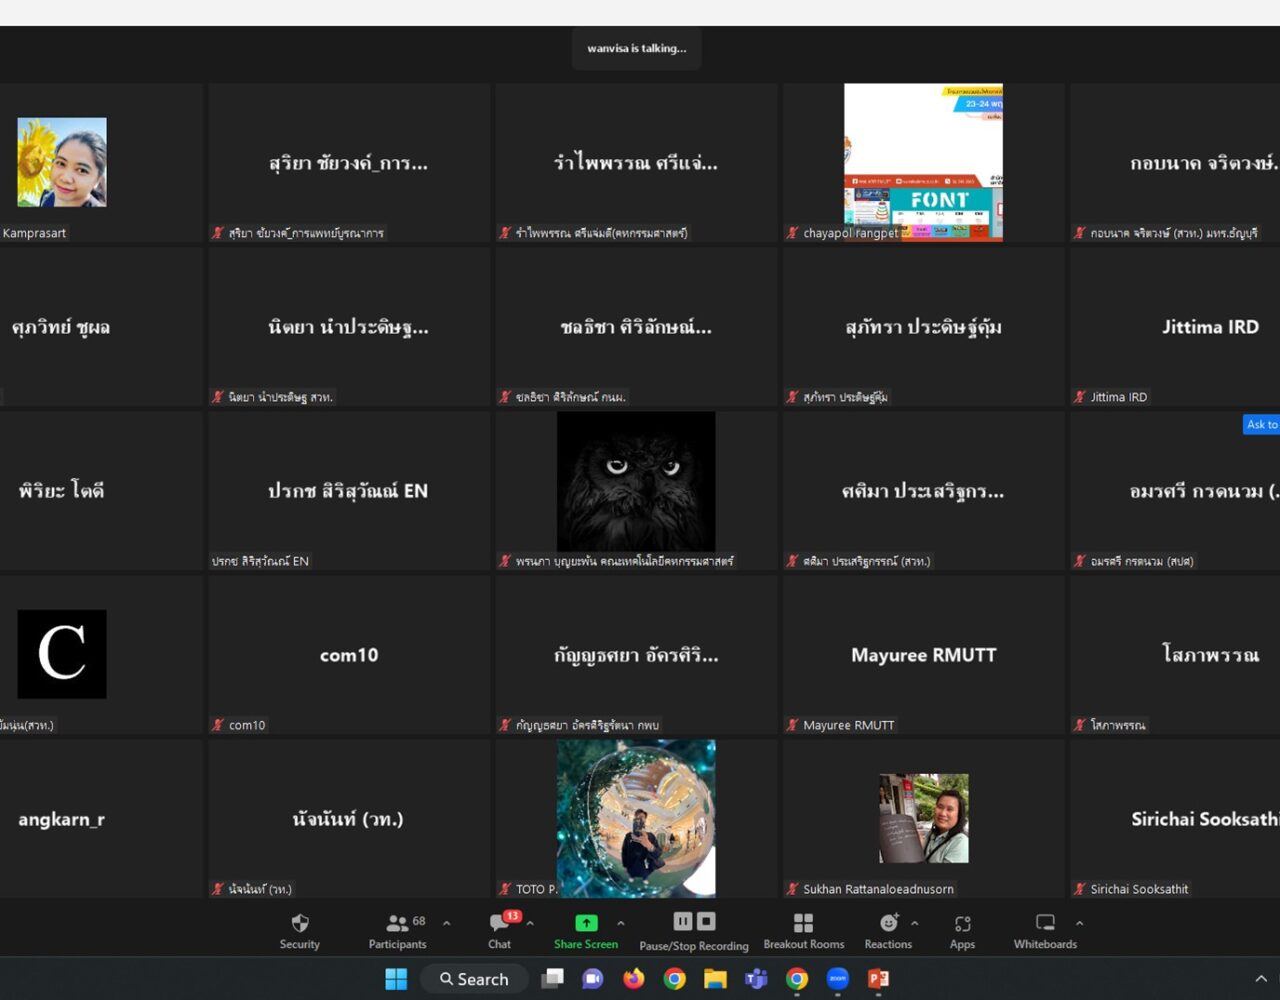Click the 'Kamprasart' name label
Viewport: 1280px width, 1000px height.
coord(34,233)
